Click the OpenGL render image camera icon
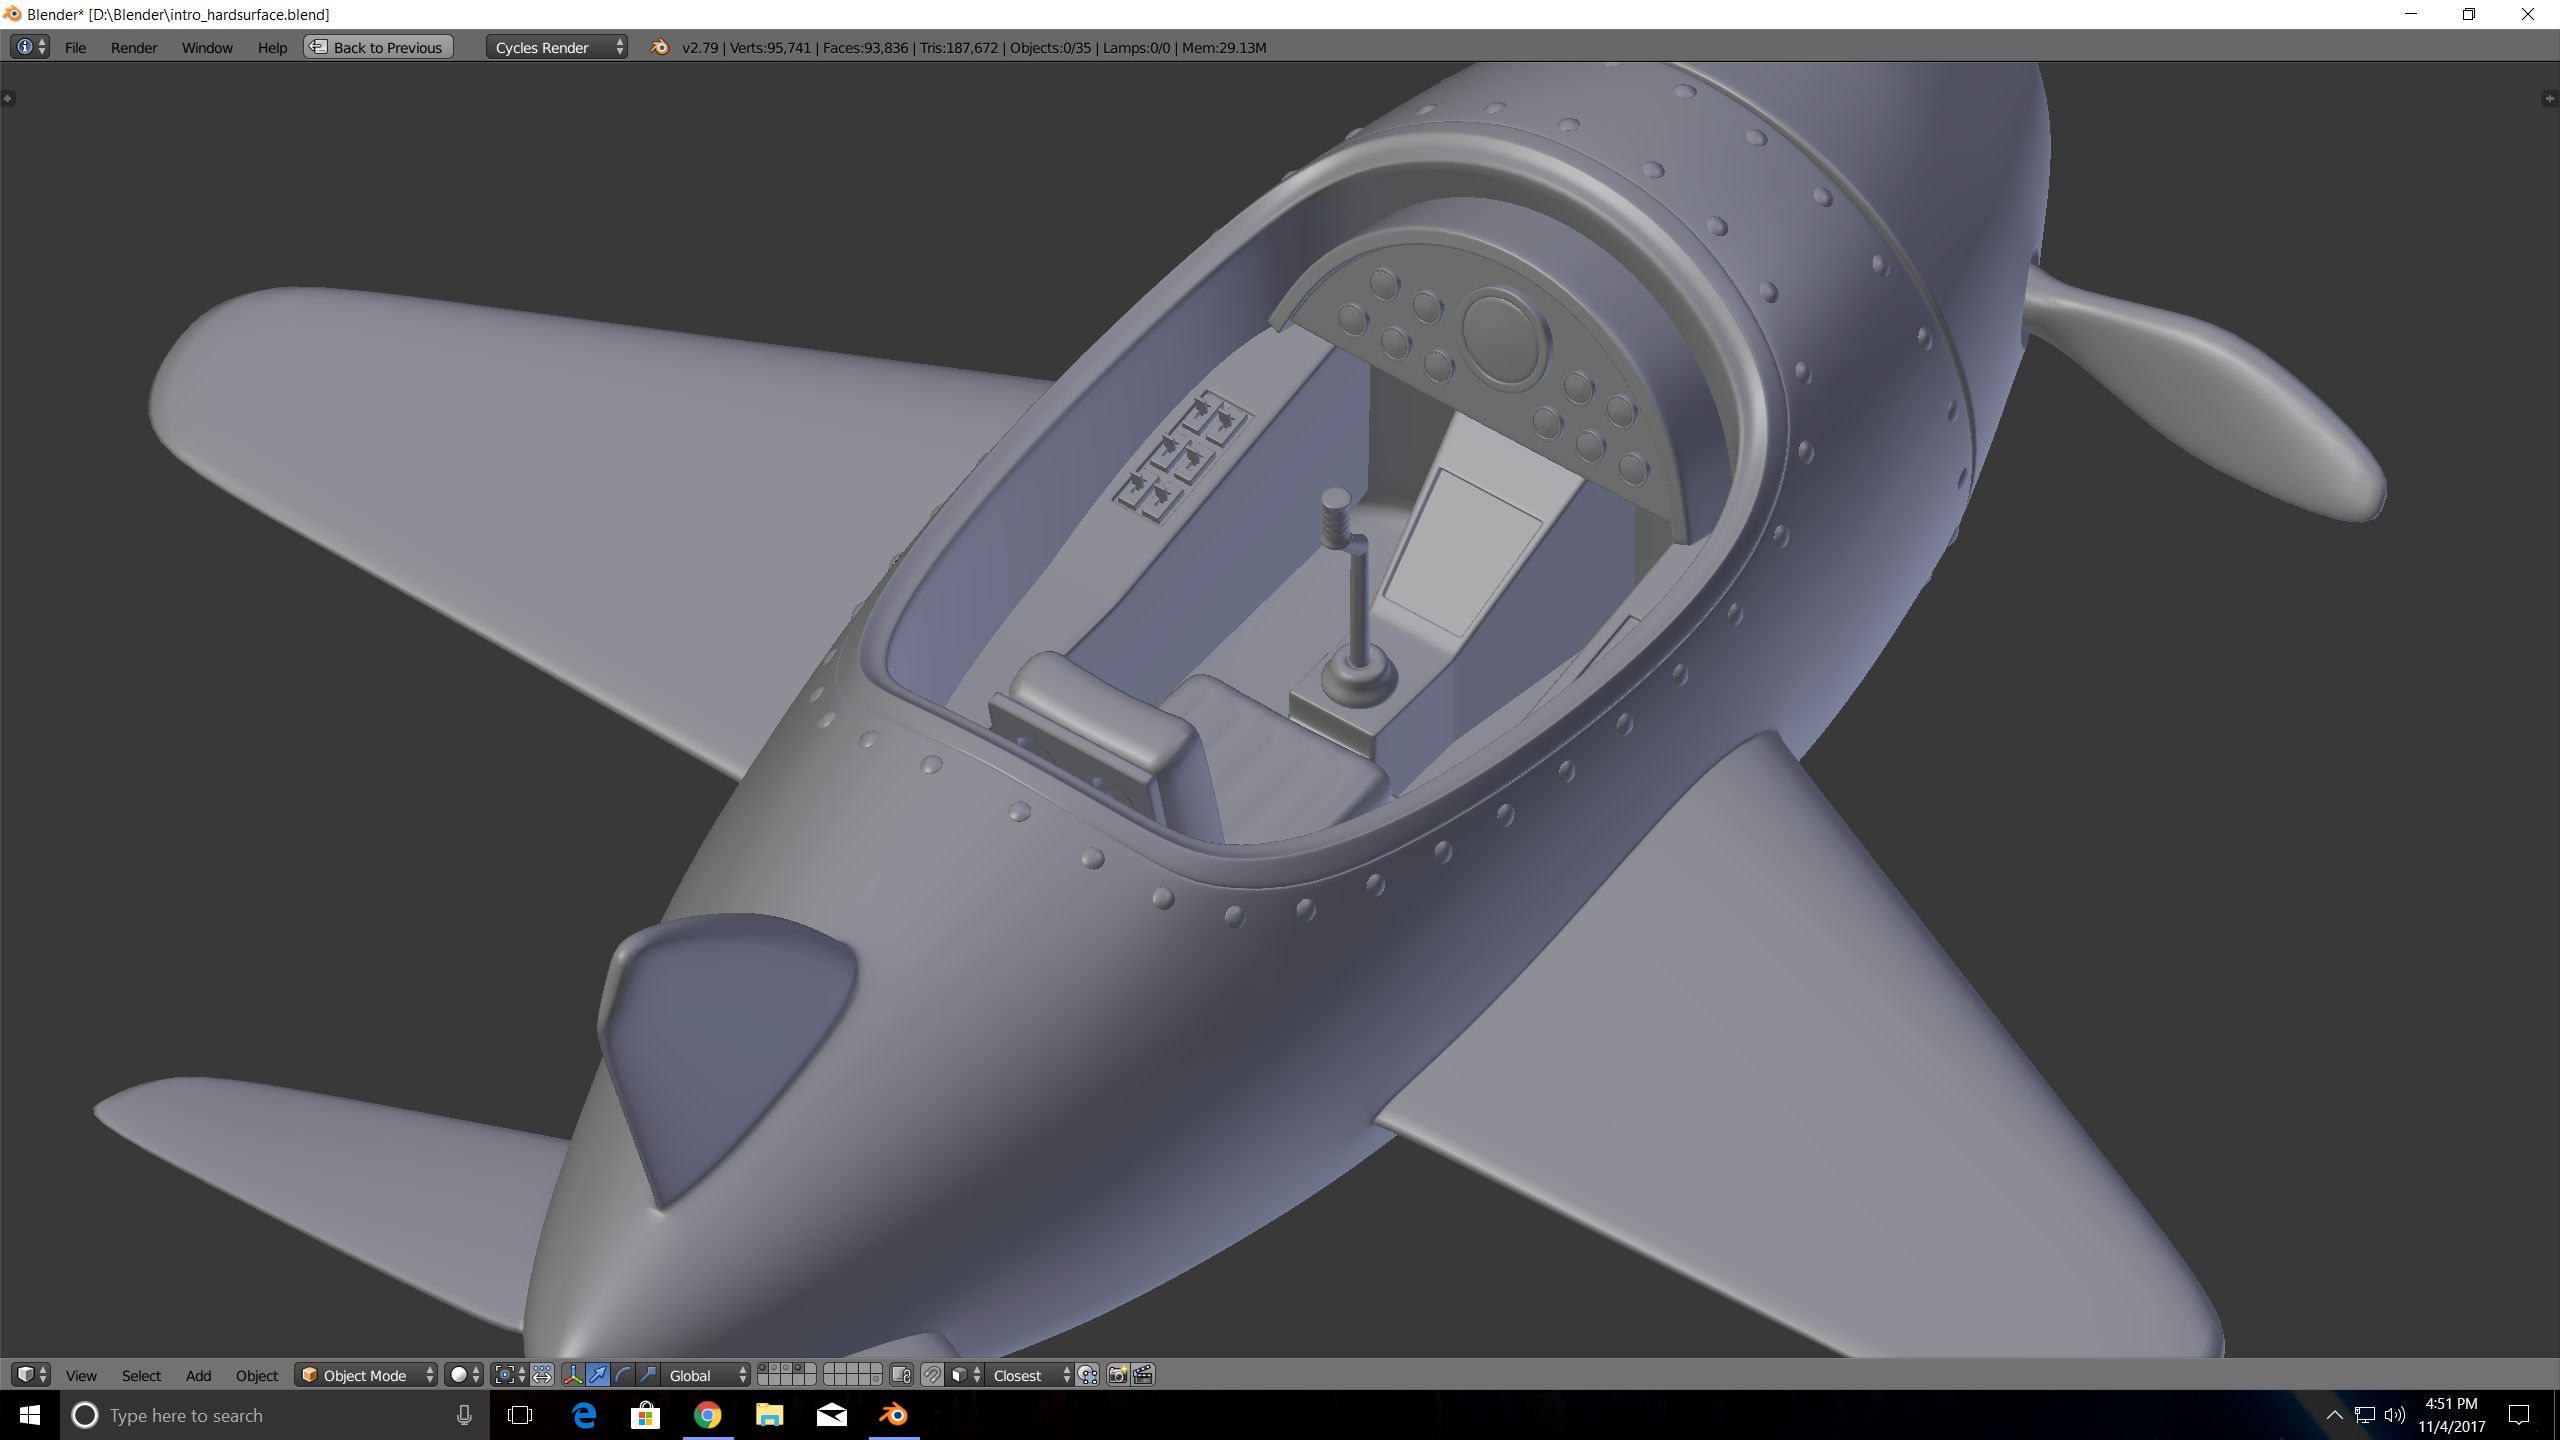Screen dimensions: 2560x1440 tap(1117, 1375)
